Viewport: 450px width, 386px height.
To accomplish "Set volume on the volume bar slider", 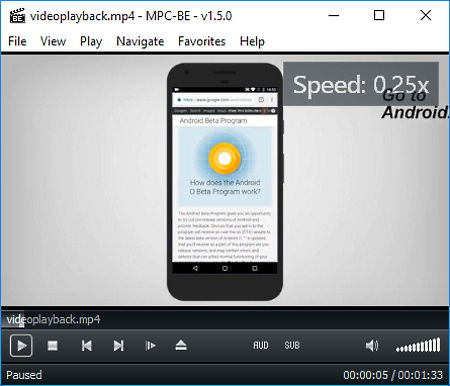I will pos(418,345).
